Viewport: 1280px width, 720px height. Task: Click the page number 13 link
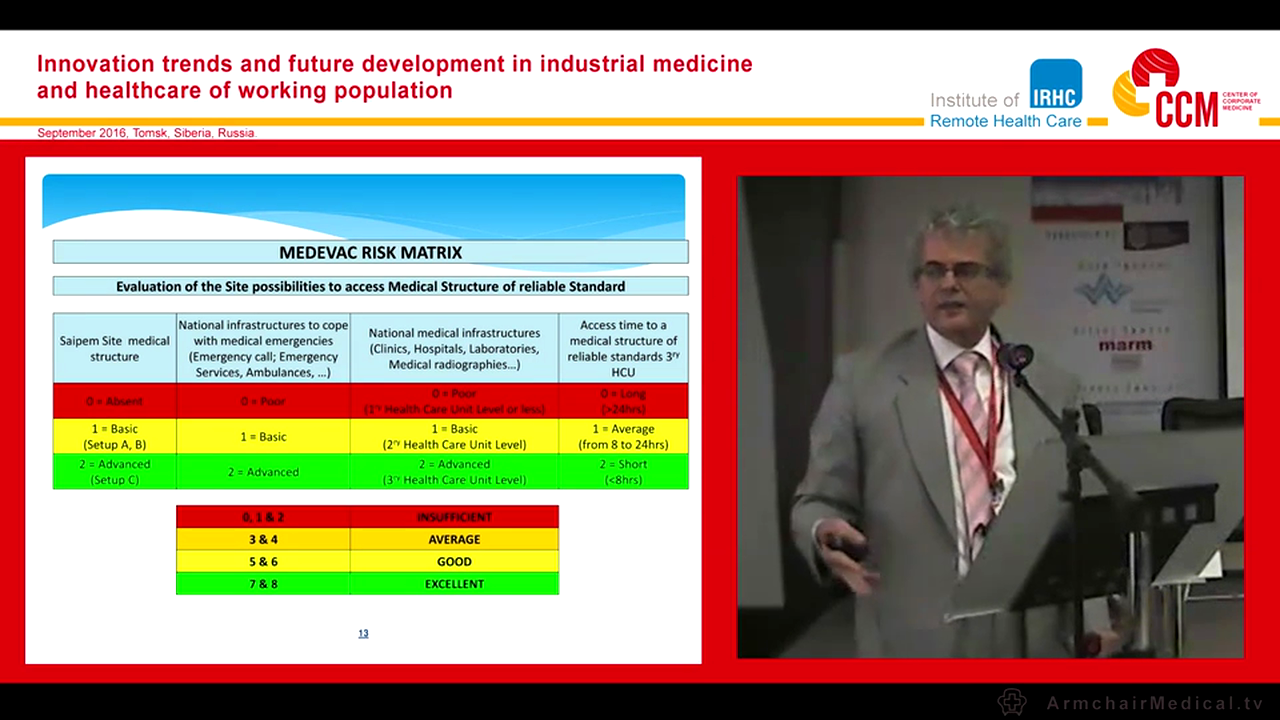click(363, 633)
